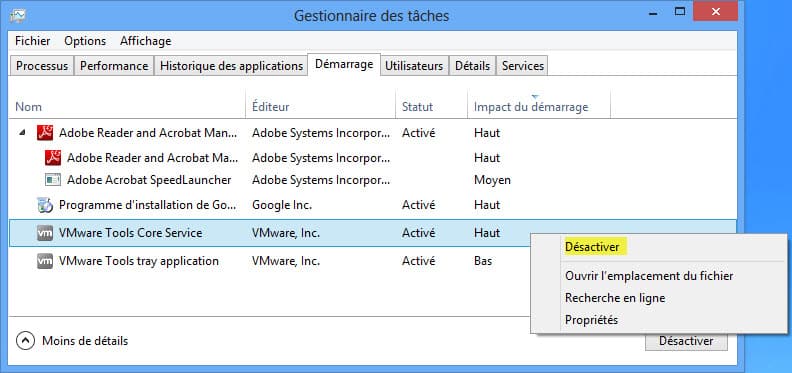Collapse the Adobe Reader and Acrobat Manager group

click(22, 133)
